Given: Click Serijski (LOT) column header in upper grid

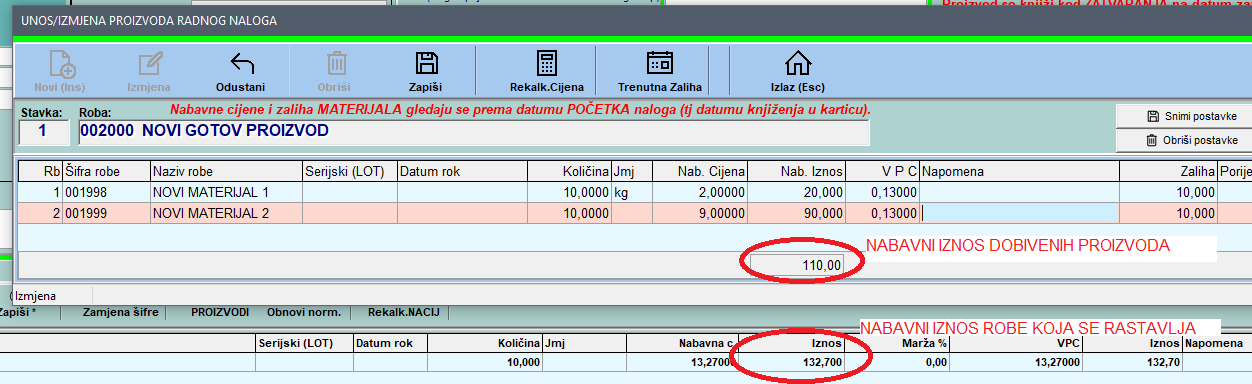Looking at the screenshot, I should 349,172.
